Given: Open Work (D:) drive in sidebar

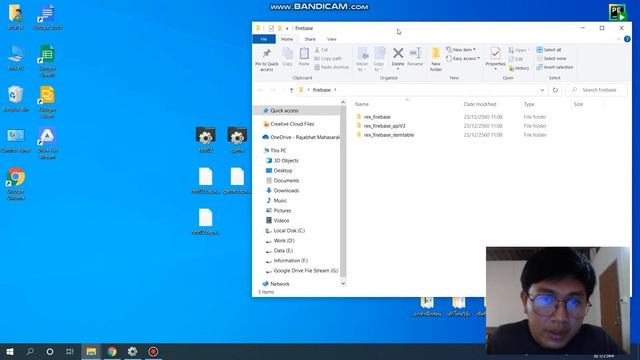Looking at the screenshot, I should point(284,240).
